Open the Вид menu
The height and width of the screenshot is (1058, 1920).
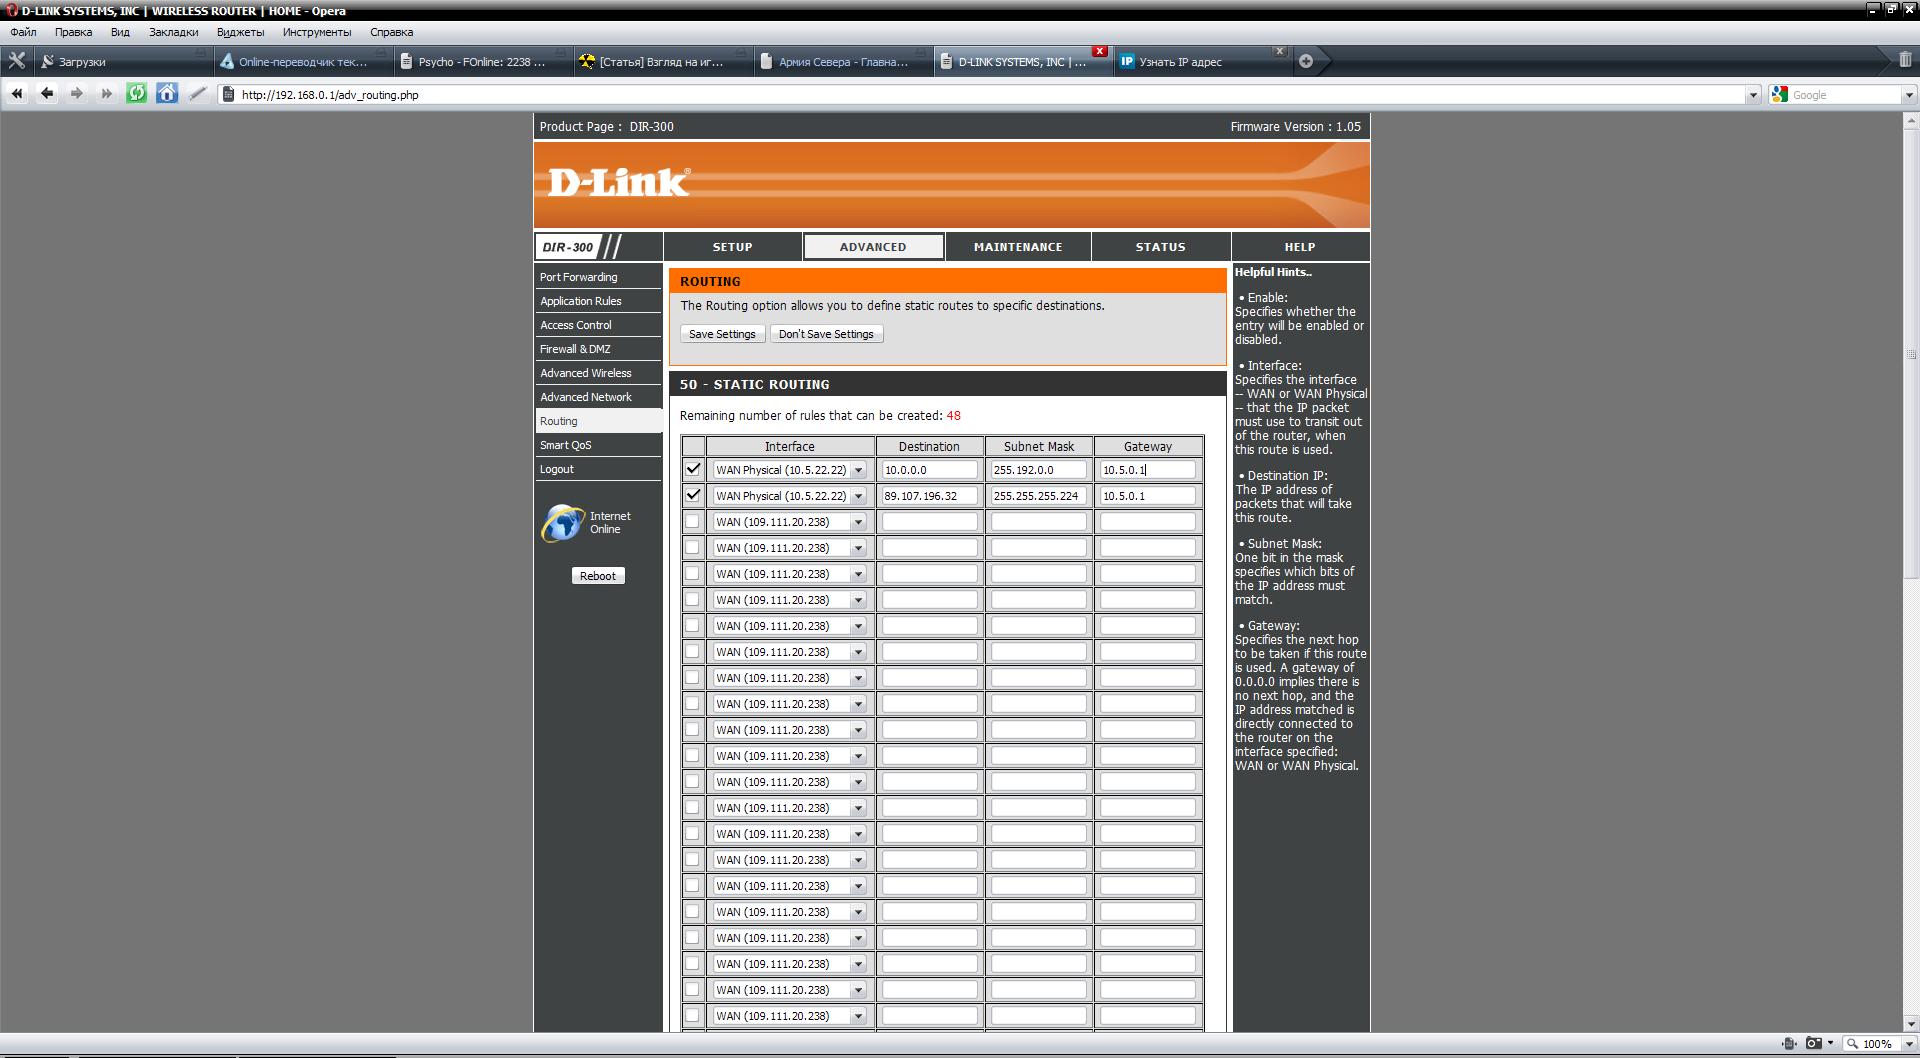click(x=120, y=32)
